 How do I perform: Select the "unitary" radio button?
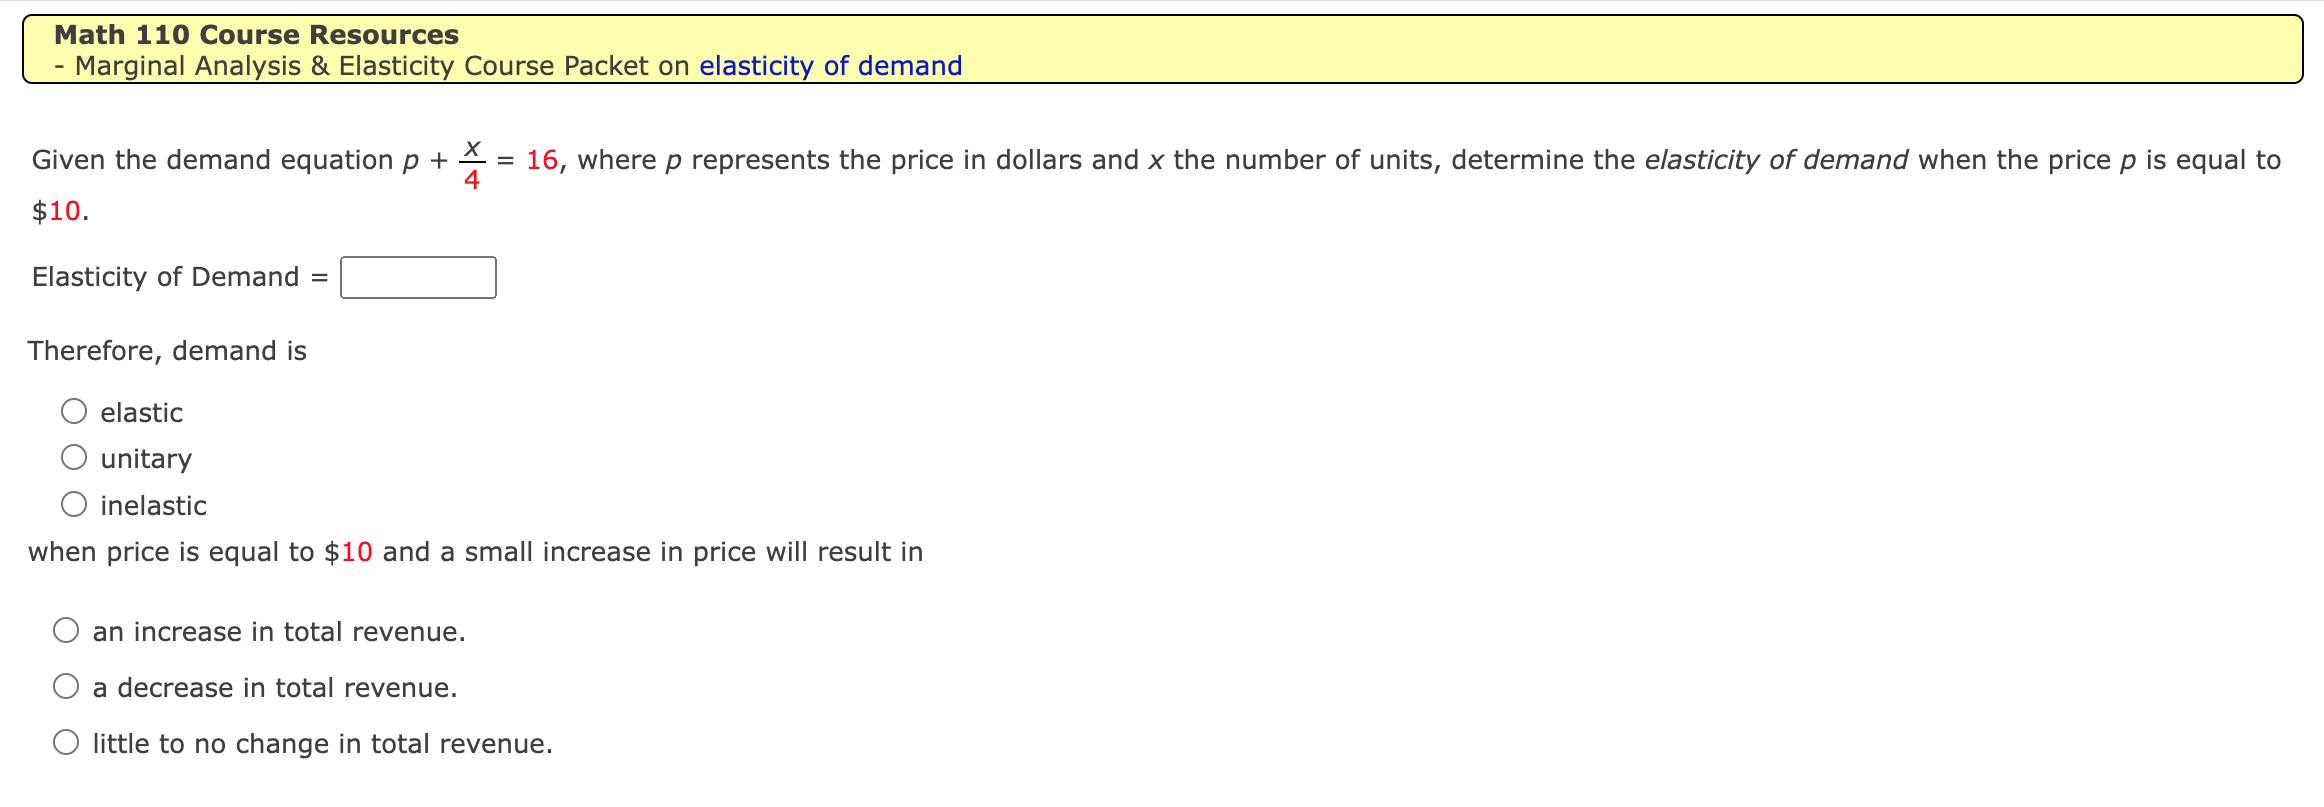tap(74, 456)
